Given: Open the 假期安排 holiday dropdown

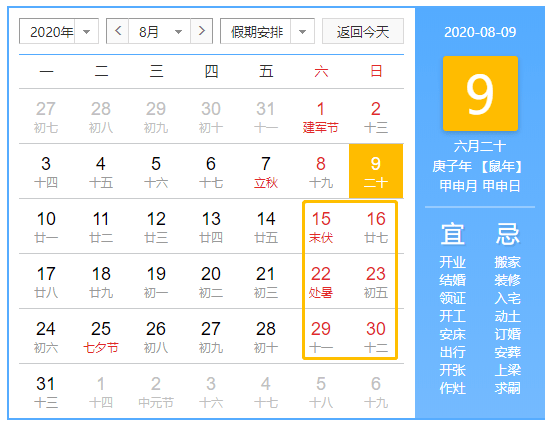Looking at the screenshot, I should point(267,31).
